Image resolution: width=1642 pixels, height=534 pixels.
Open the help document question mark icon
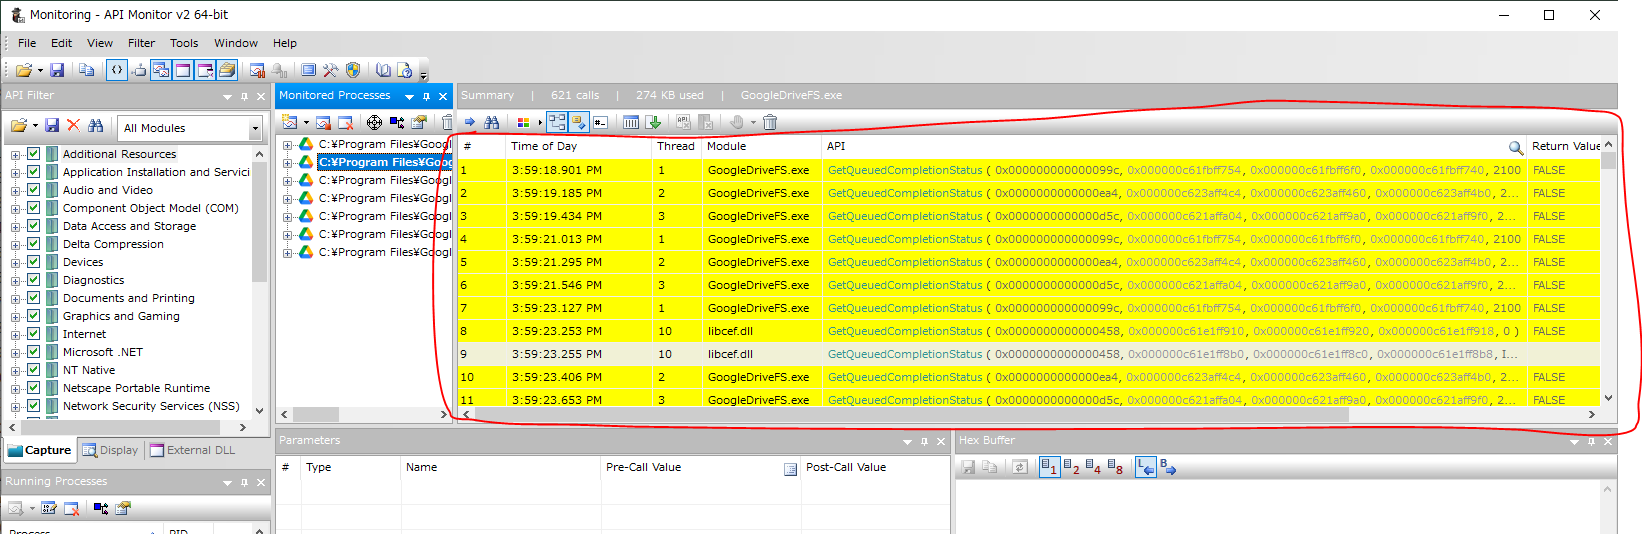(x=405, y=70)
